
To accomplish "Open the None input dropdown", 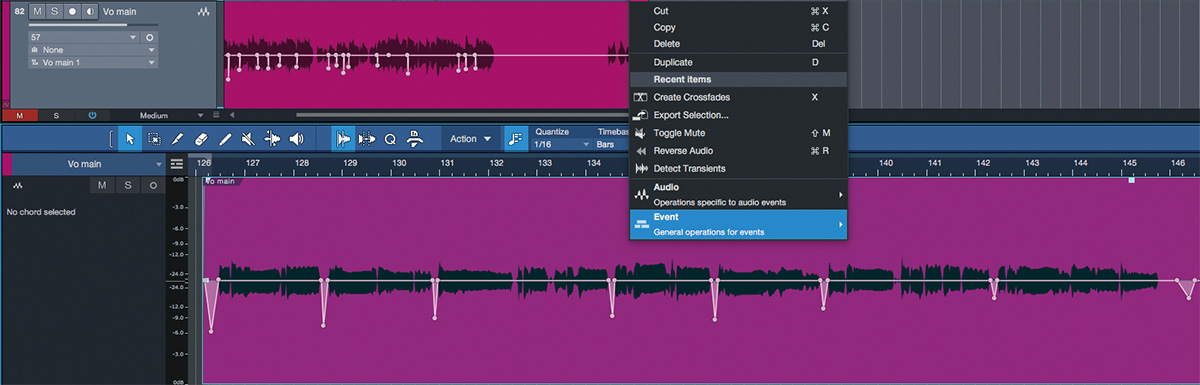I will pyautogui.click(x=93, y=49).
